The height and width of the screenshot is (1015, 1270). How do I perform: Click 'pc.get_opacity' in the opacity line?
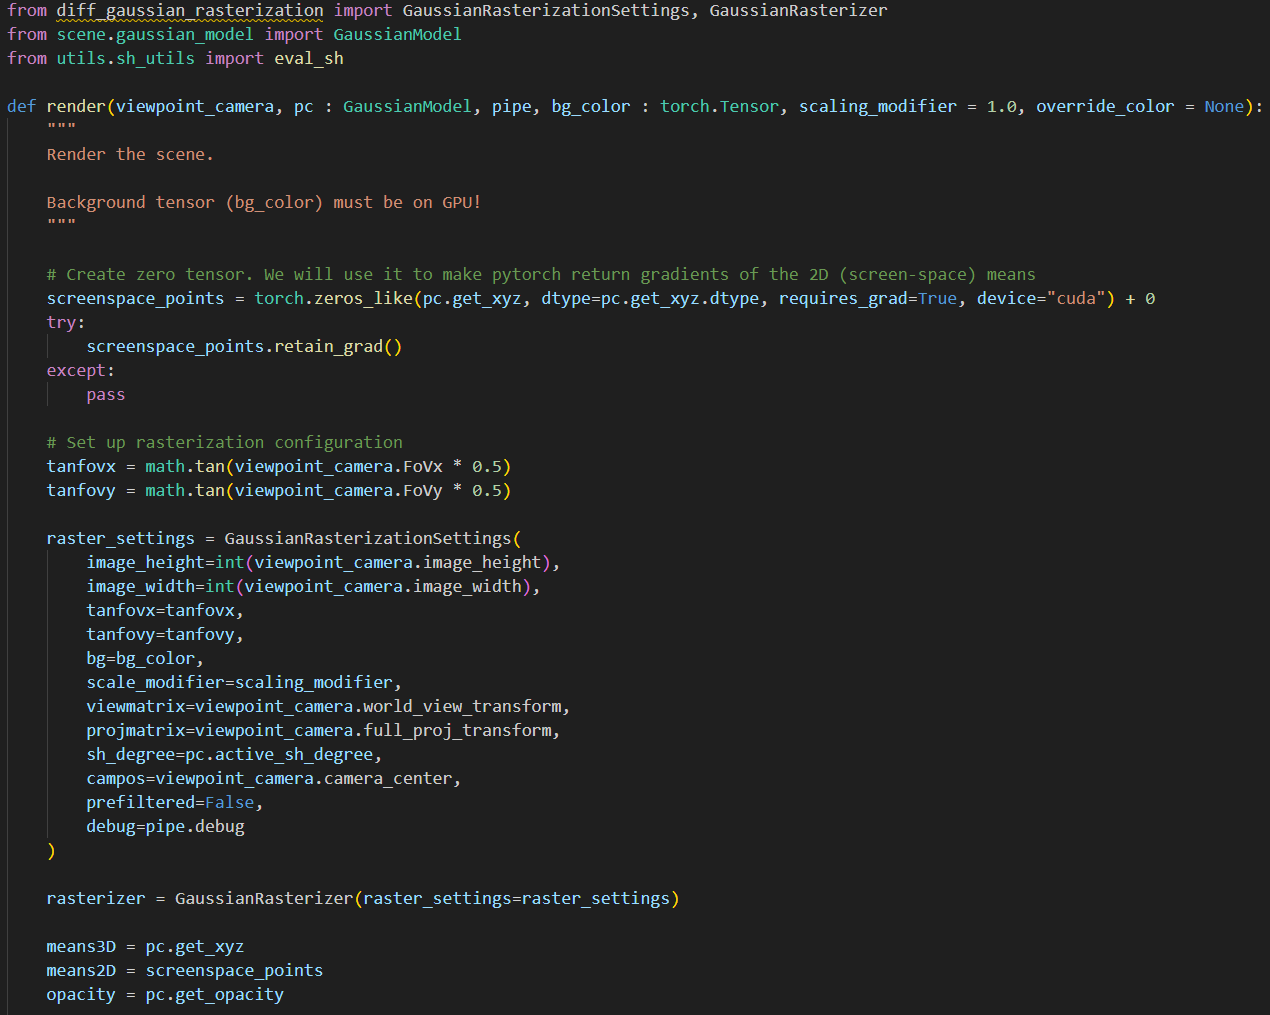(x=215, y=995)
